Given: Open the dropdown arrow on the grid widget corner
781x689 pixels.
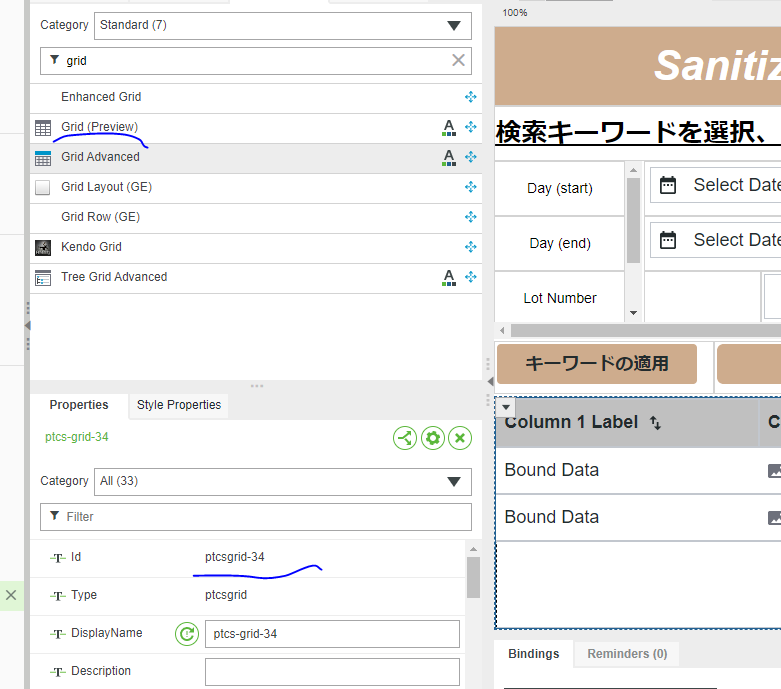Looking at the screenshot, I should coord(506,406).
